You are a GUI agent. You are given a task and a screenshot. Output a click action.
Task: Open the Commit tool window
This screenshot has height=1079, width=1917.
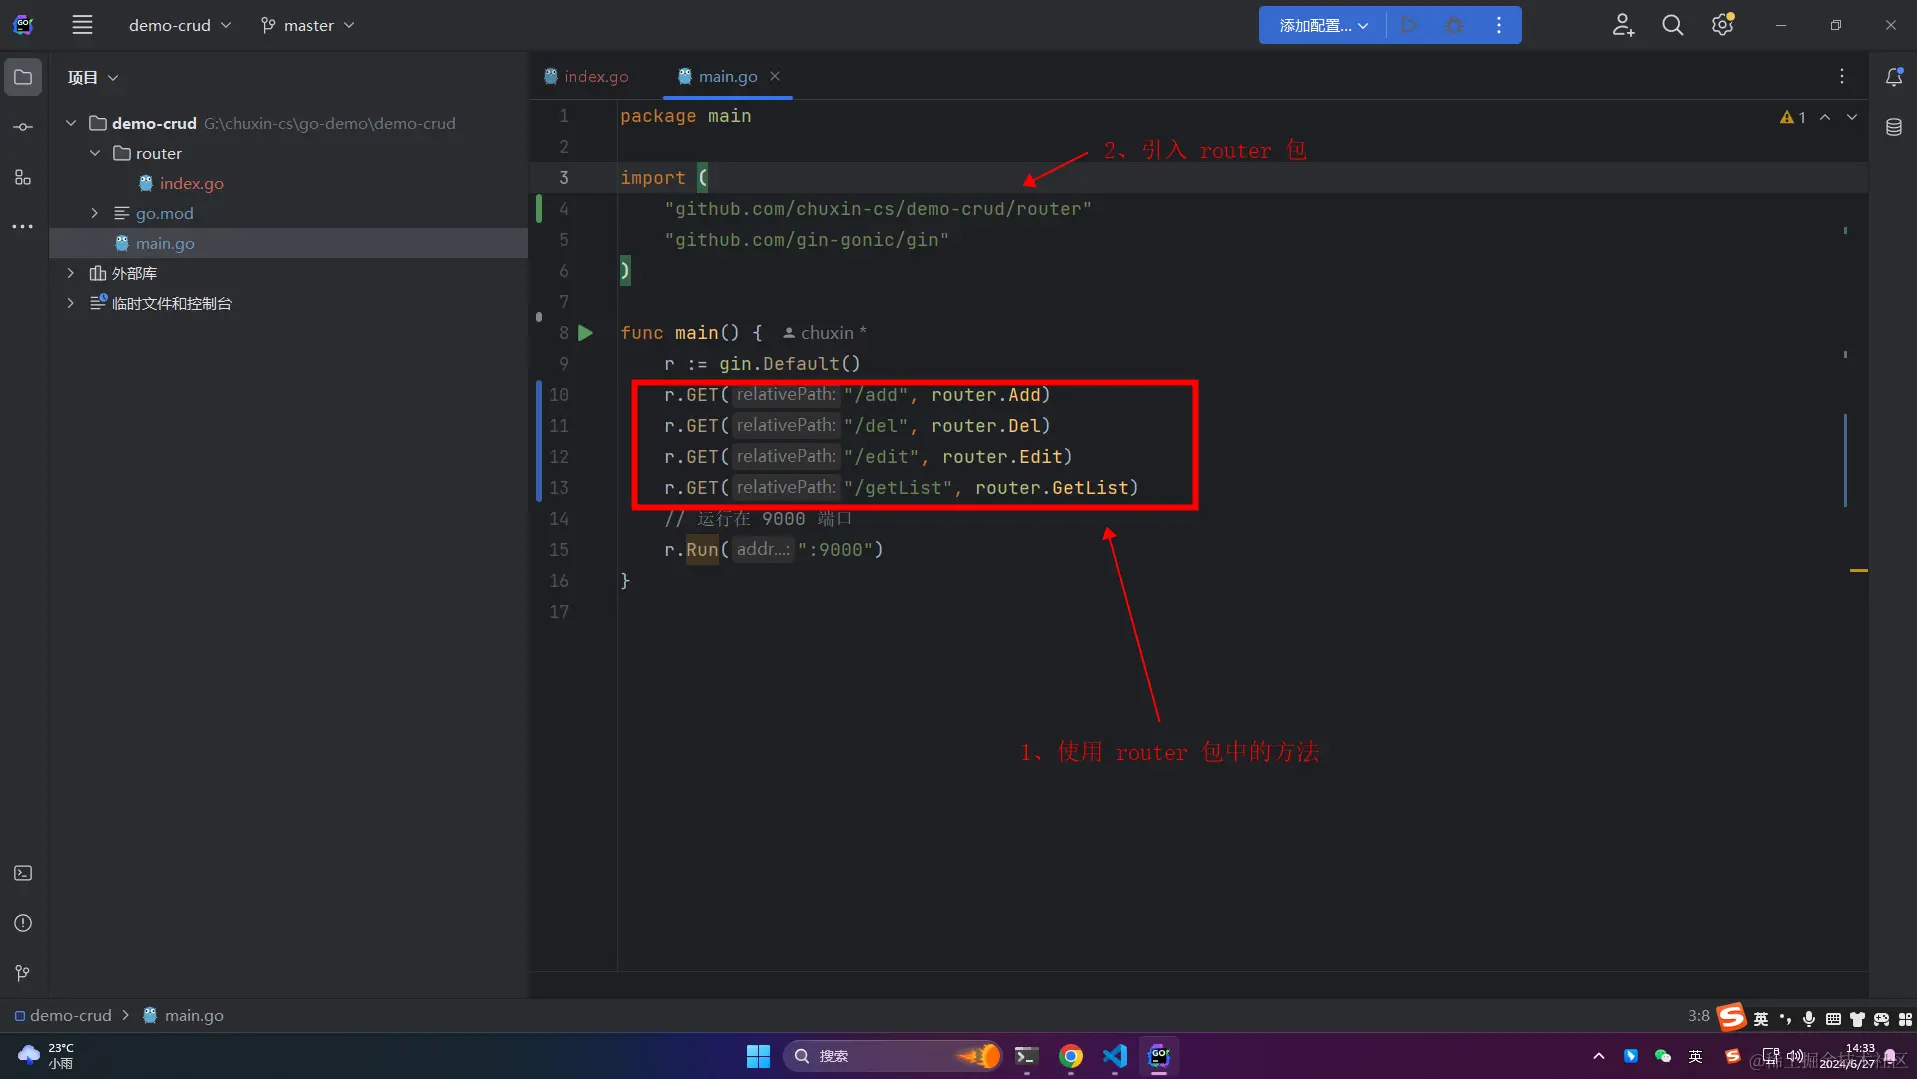23,127
